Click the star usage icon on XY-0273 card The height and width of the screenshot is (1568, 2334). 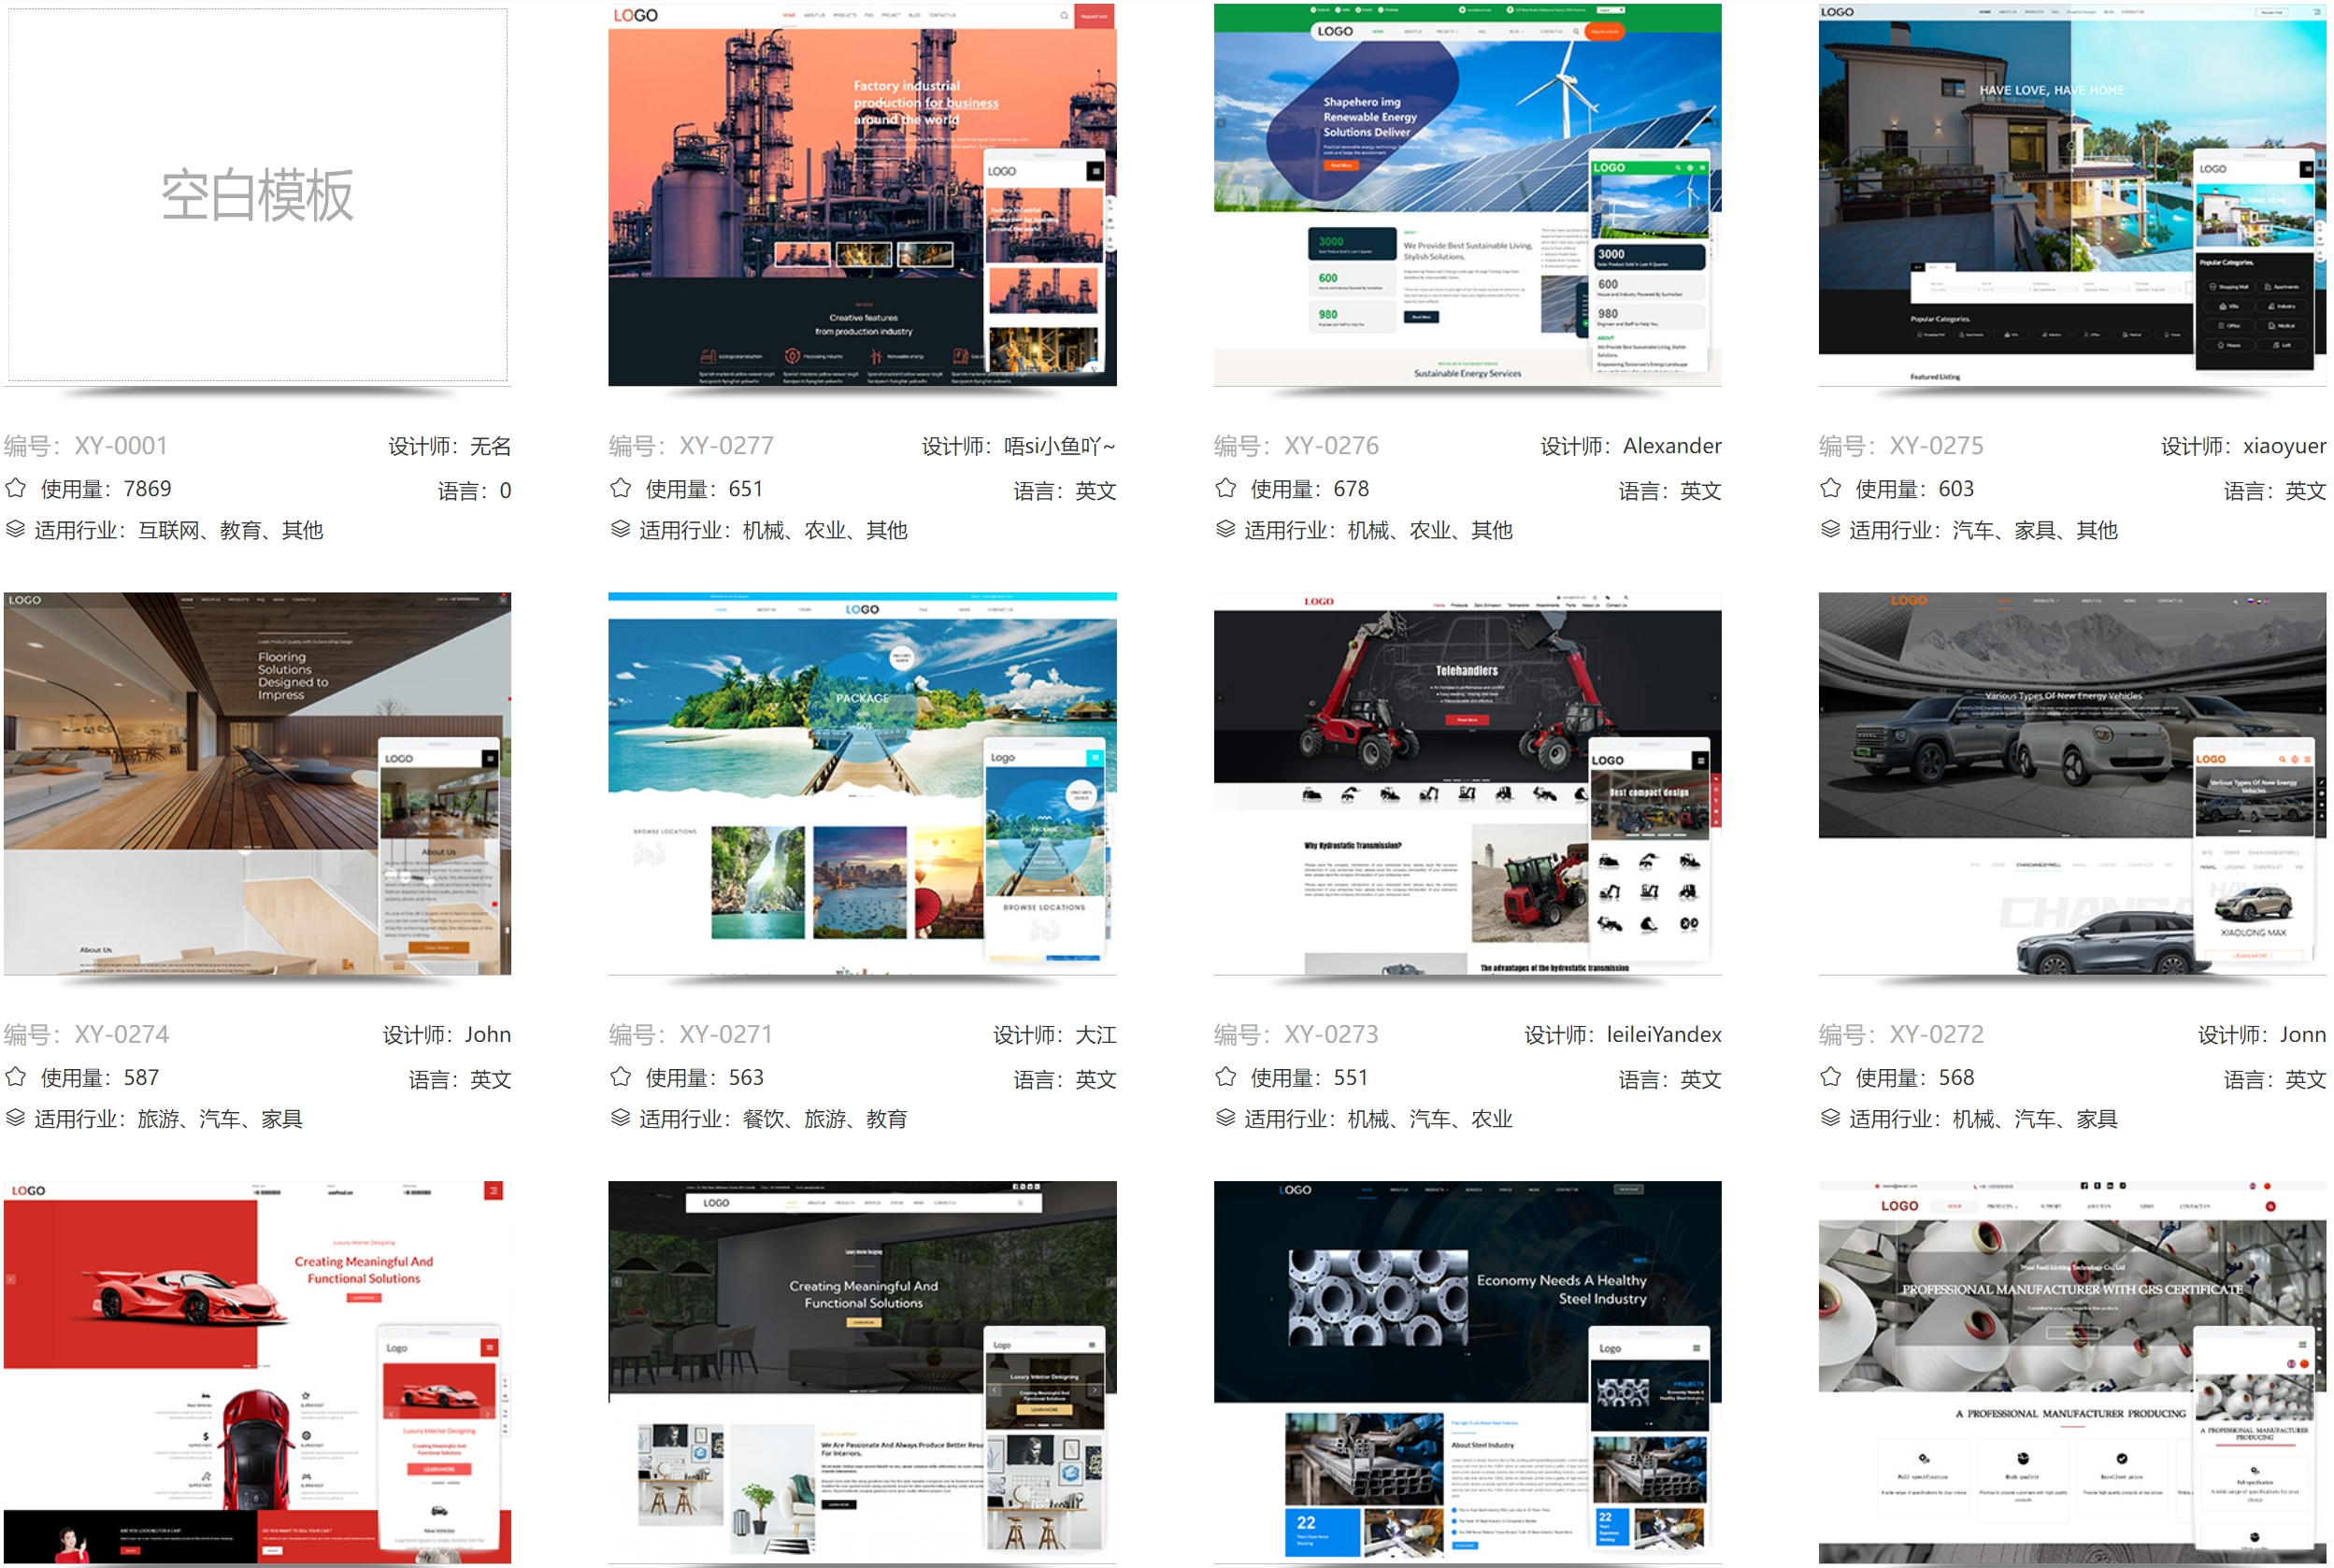point(1225,1077)
